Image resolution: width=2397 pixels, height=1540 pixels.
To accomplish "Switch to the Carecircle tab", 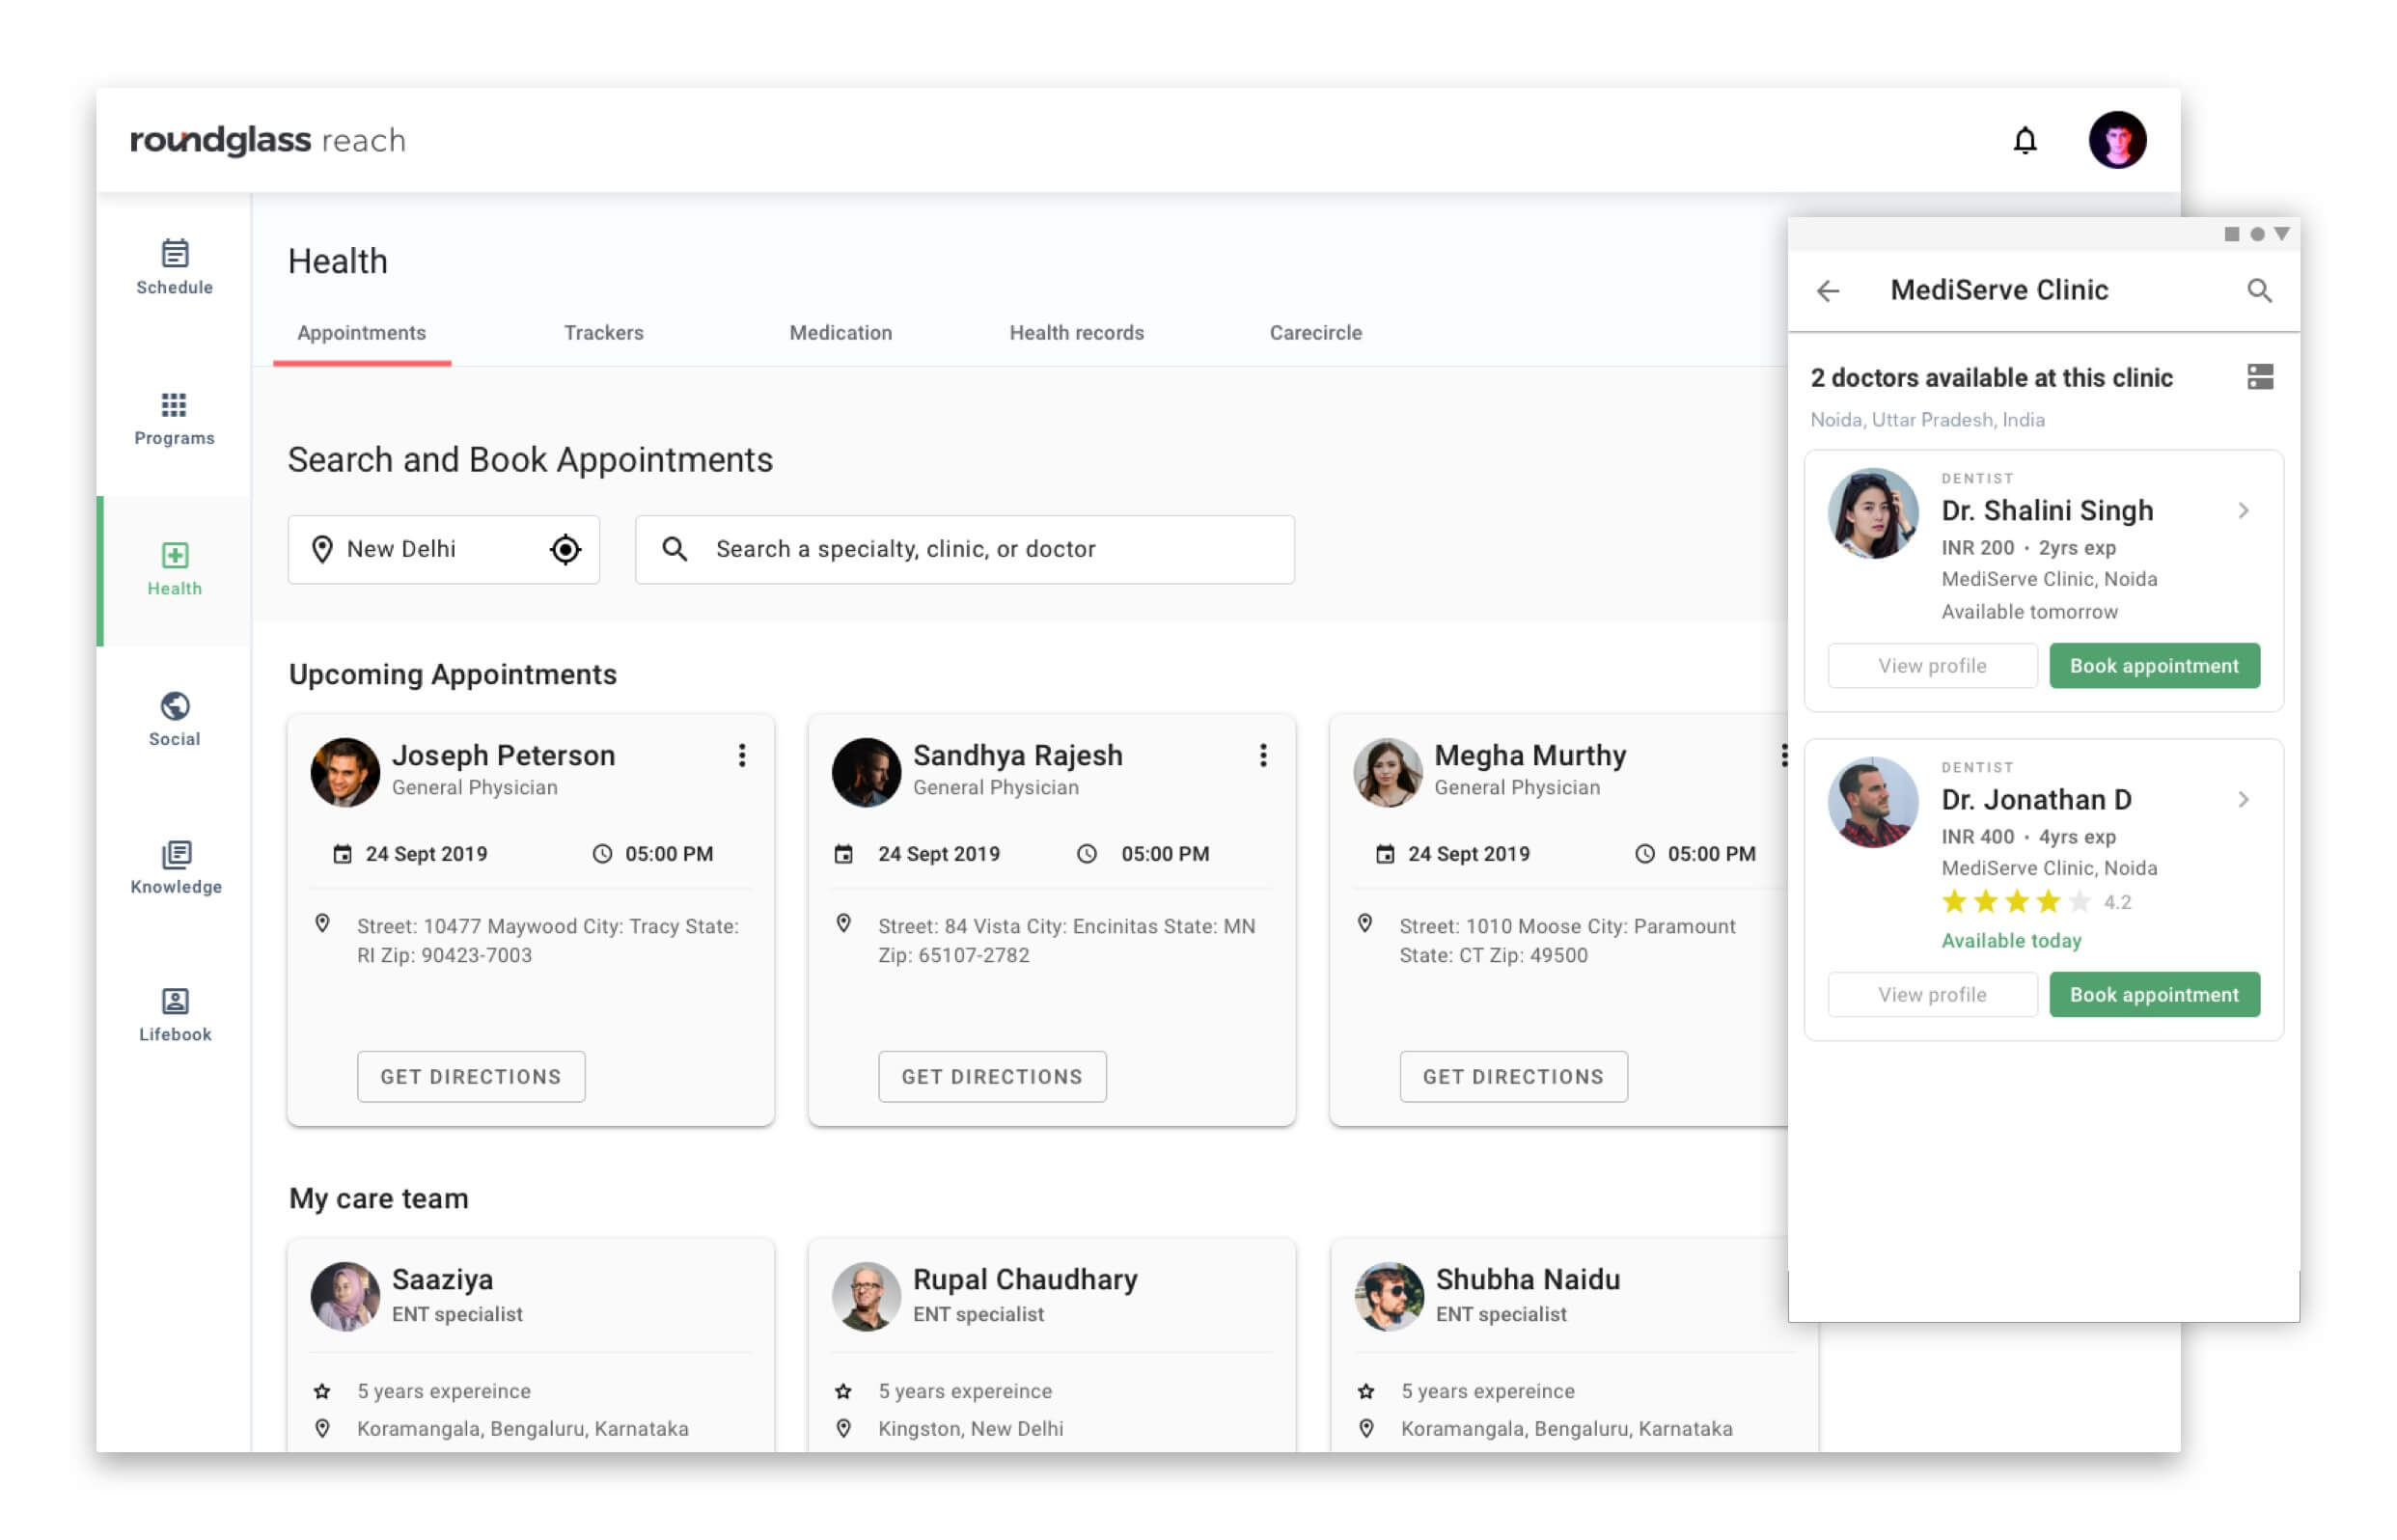I will [x=1316, y=333].
